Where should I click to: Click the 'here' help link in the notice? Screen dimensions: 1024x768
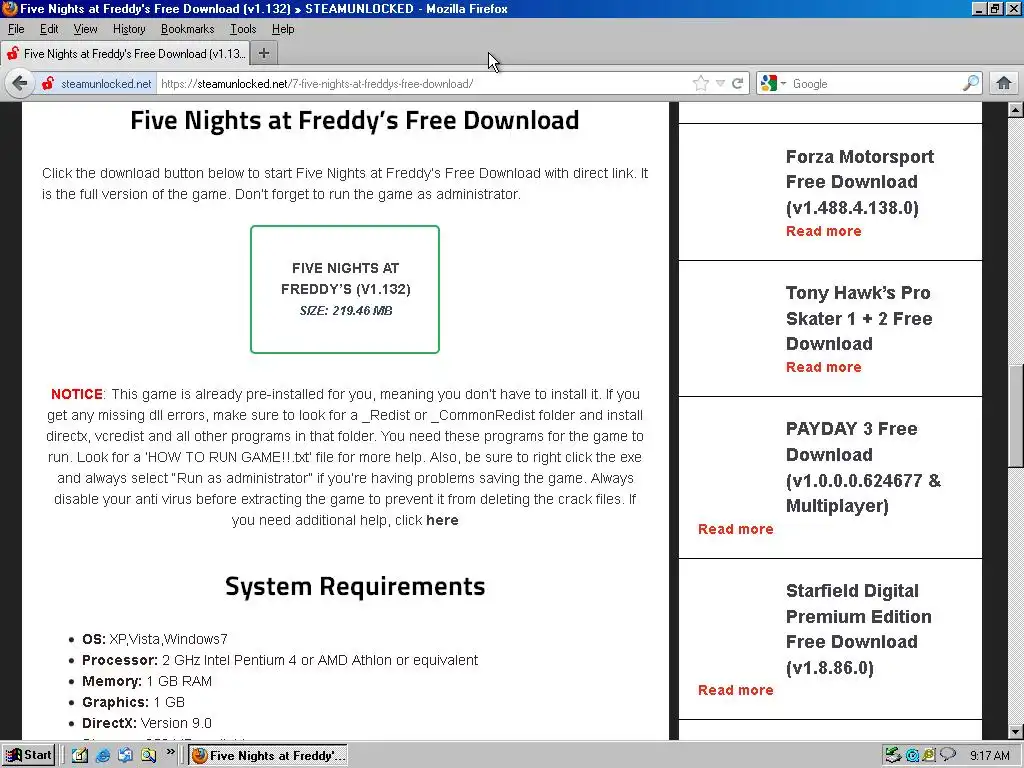click(x=442, y=520)
